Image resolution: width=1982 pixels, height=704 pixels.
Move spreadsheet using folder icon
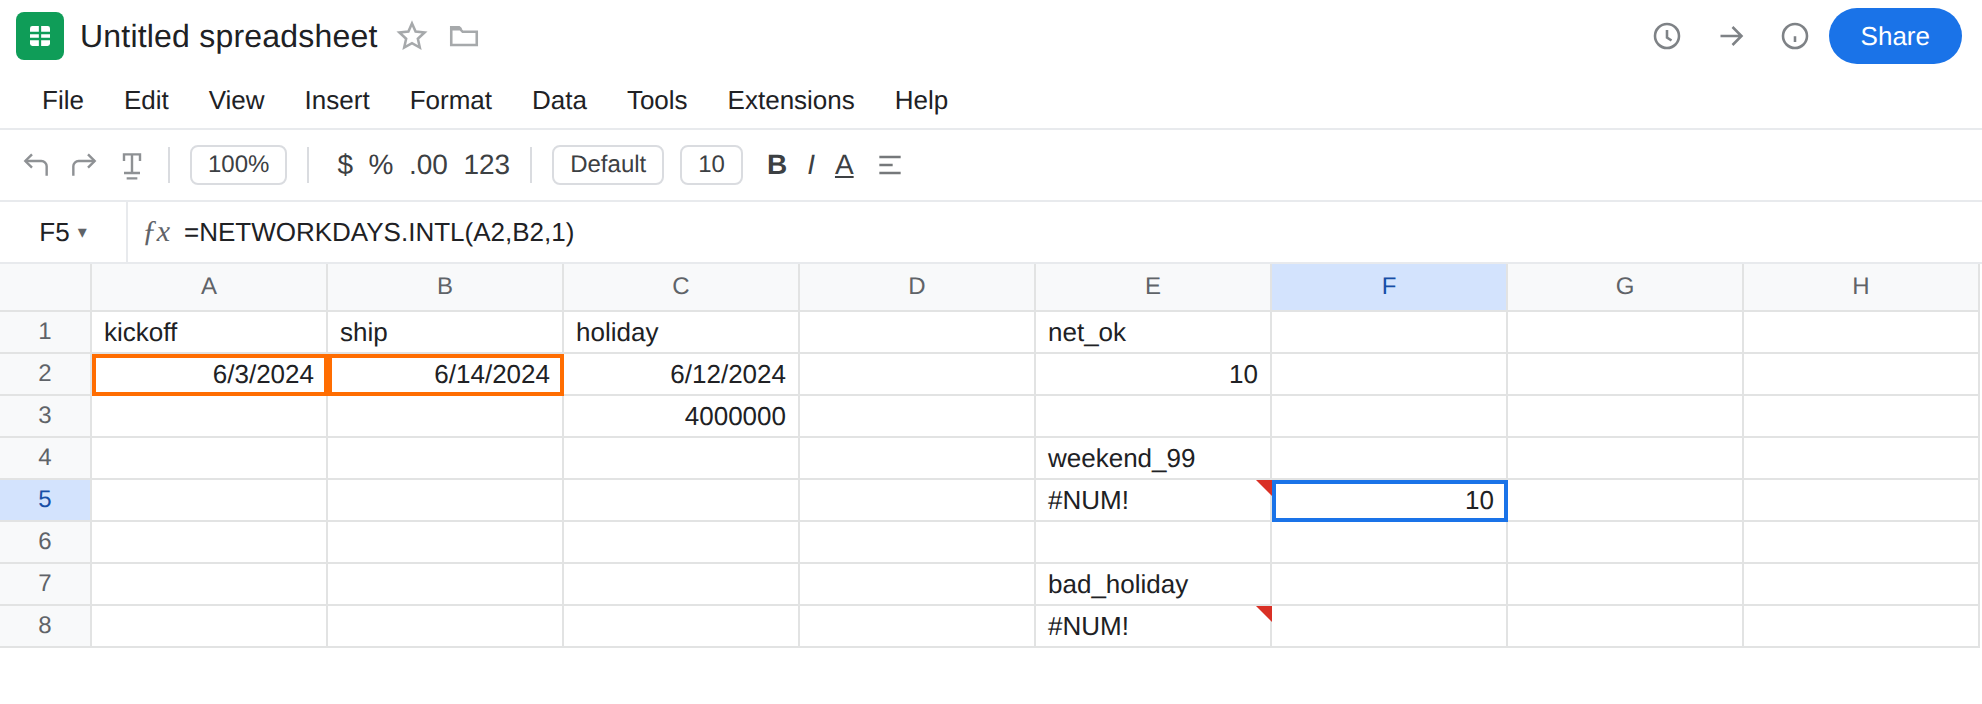click(x=464, y=37)
